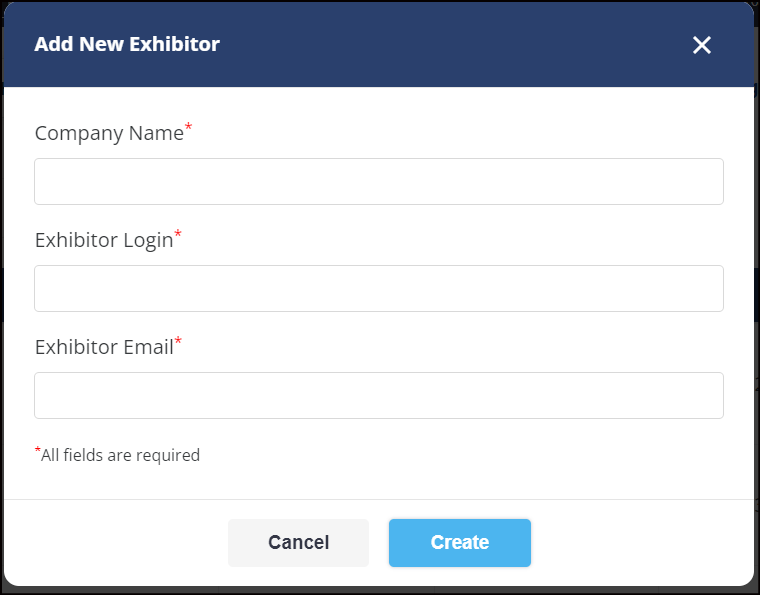
Task: Select the Exhibitor Email input field
Action: point(379,395)
